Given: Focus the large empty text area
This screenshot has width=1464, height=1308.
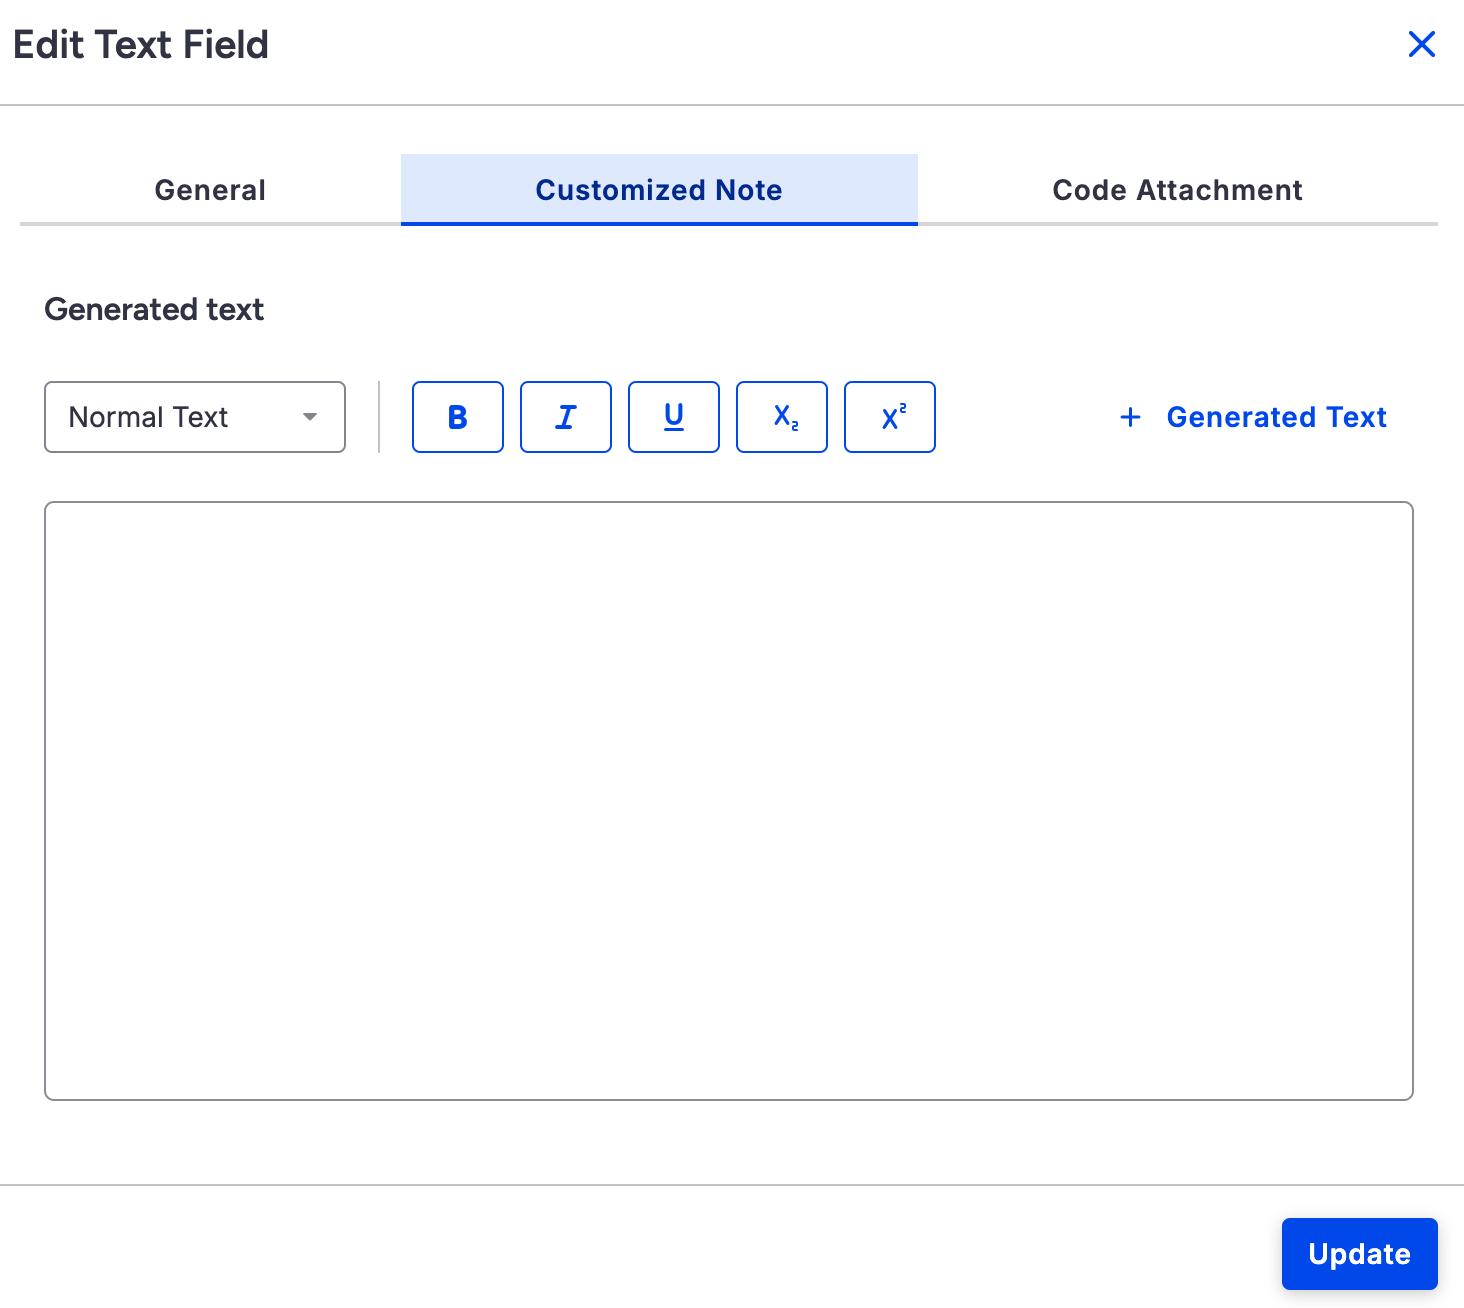Looking at the screenshot, I should coord(729,800).
